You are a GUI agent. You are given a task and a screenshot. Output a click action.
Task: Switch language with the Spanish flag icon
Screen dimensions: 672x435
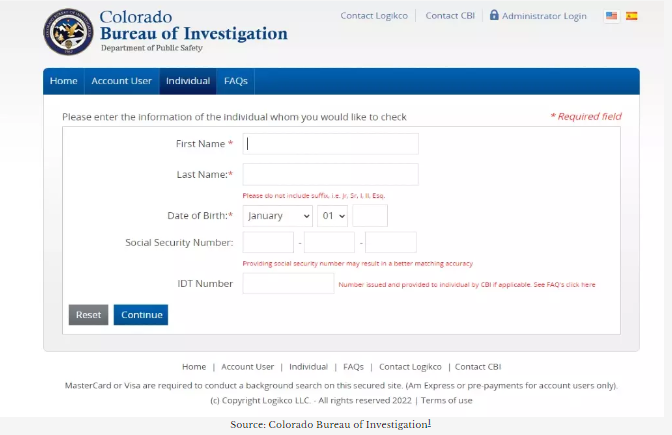tap(631, 16)
